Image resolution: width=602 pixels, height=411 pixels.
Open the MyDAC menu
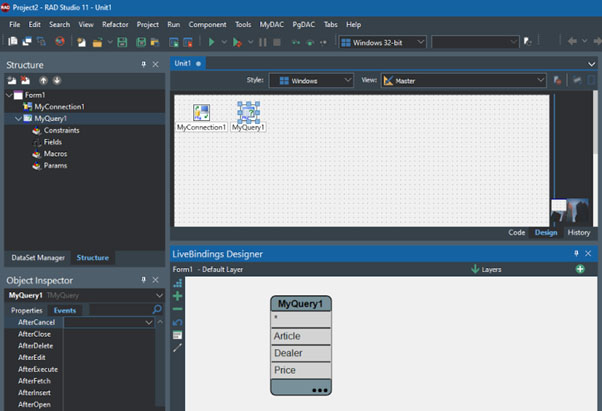tap(271, 25)
